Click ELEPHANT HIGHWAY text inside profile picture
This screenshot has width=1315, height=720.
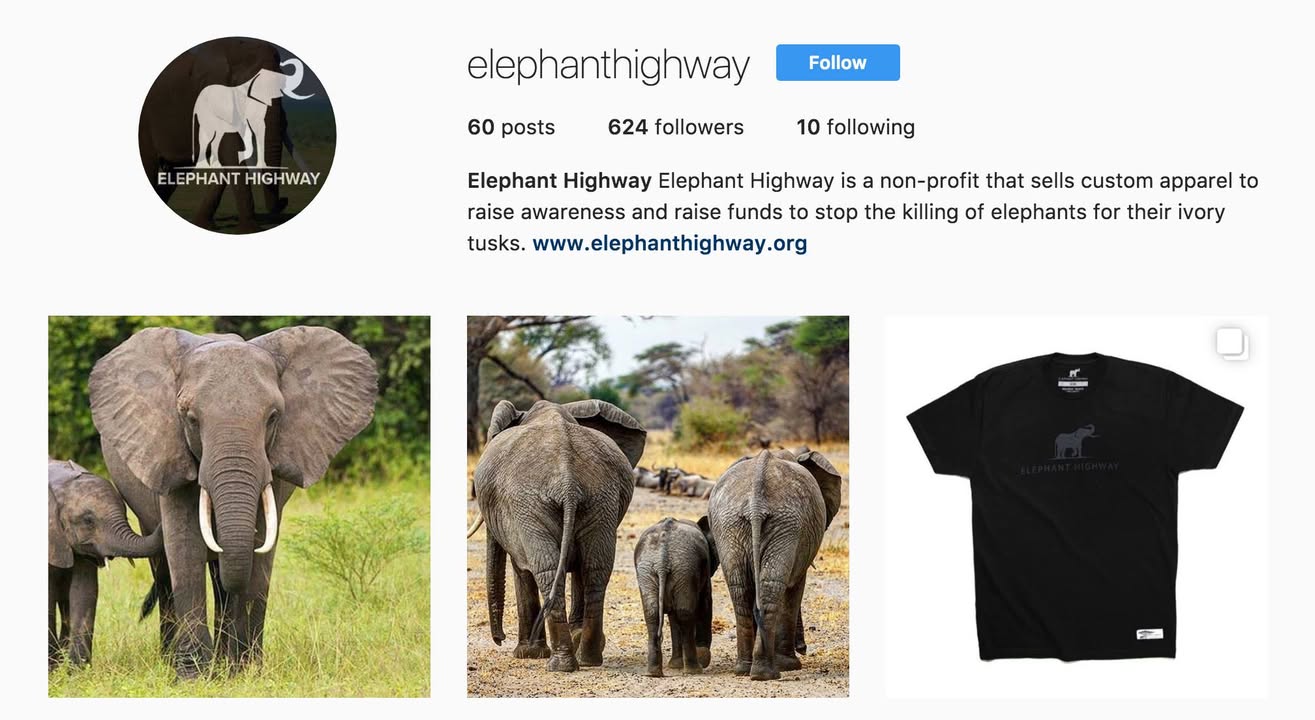coord(238,178)
